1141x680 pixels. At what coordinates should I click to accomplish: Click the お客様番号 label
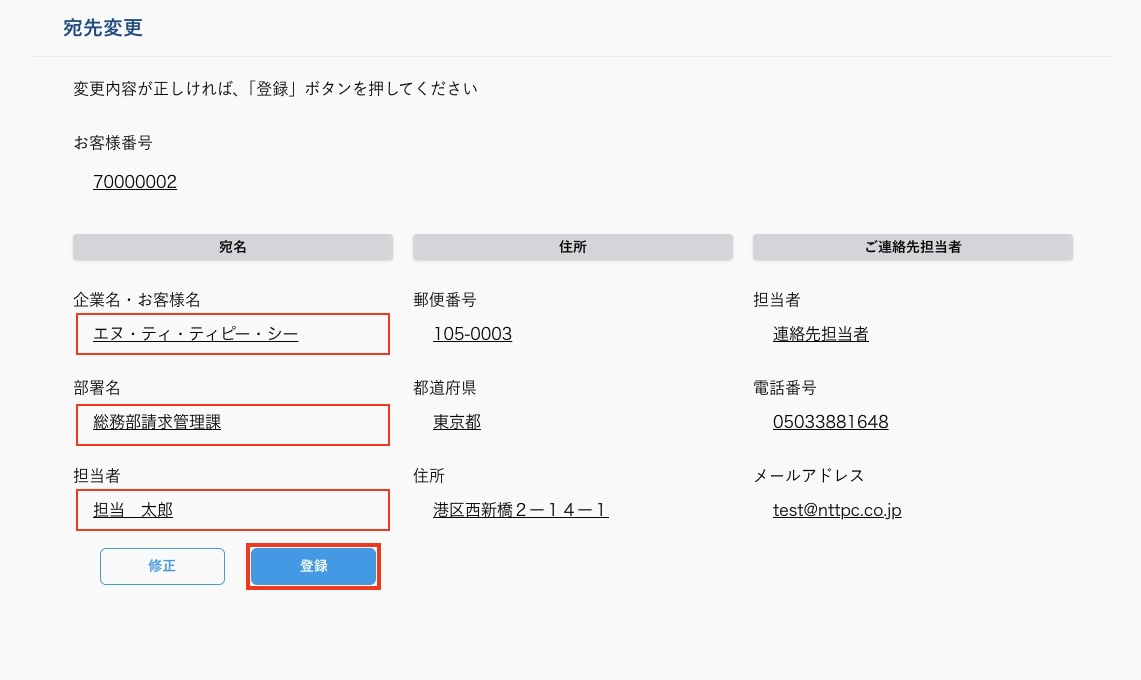pos(113,143)
